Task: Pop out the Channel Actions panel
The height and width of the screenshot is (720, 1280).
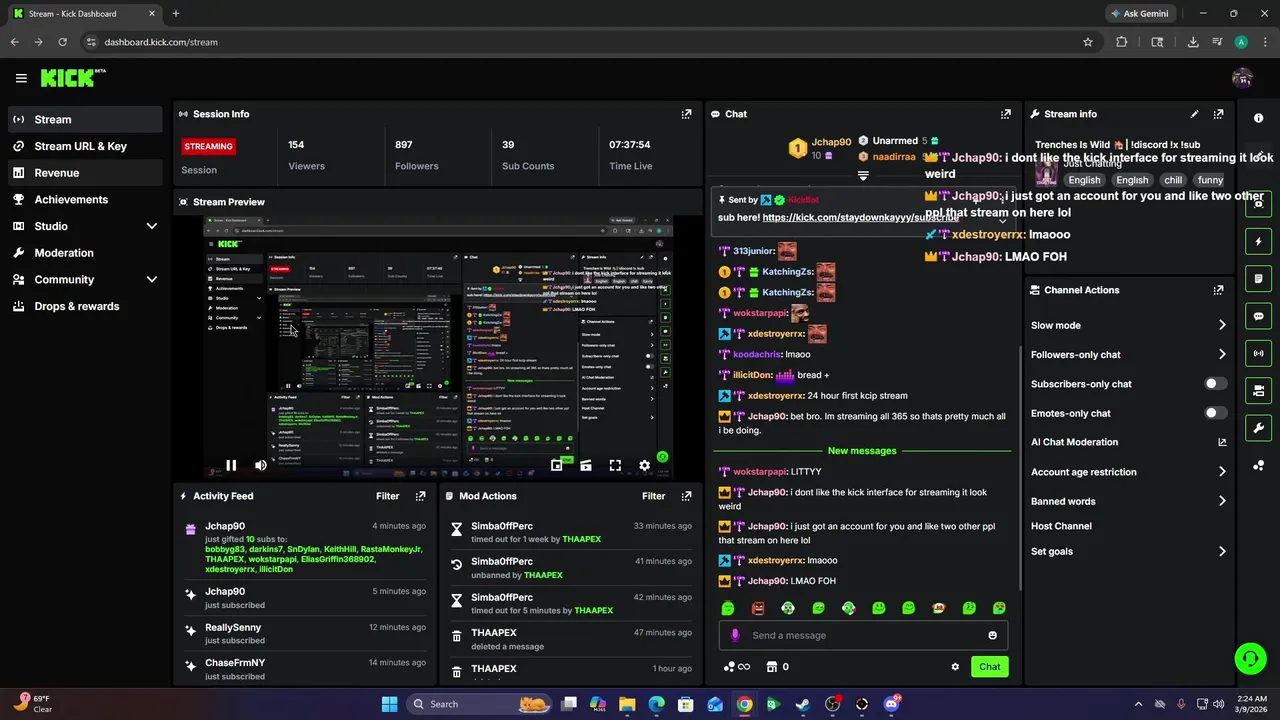Action: 1218,290
